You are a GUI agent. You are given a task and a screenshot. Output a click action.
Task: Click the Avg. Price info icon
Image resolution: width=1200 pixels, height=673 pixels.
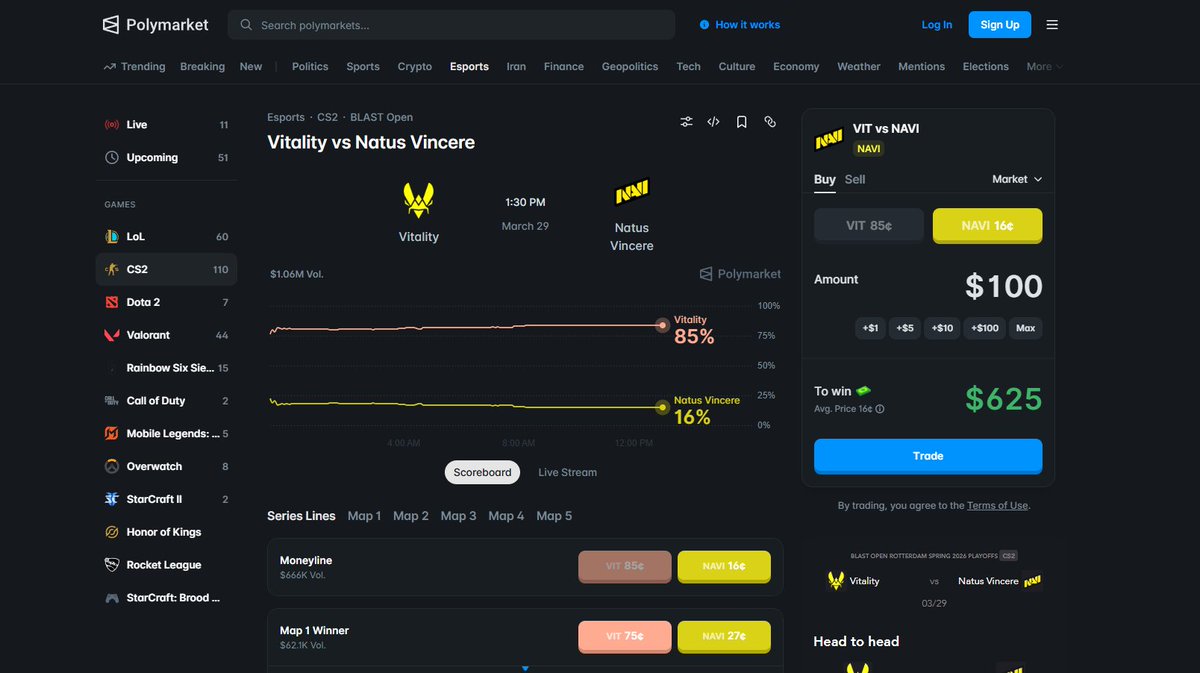(880, 409)
